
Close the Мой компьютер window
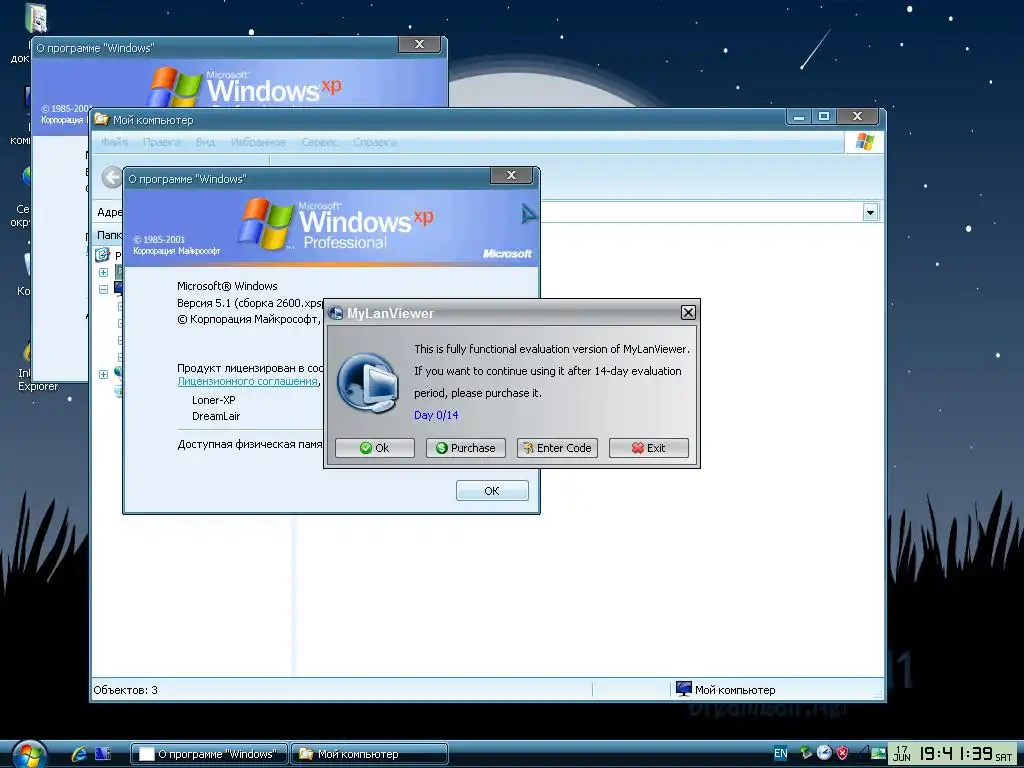tap(857, 117)
